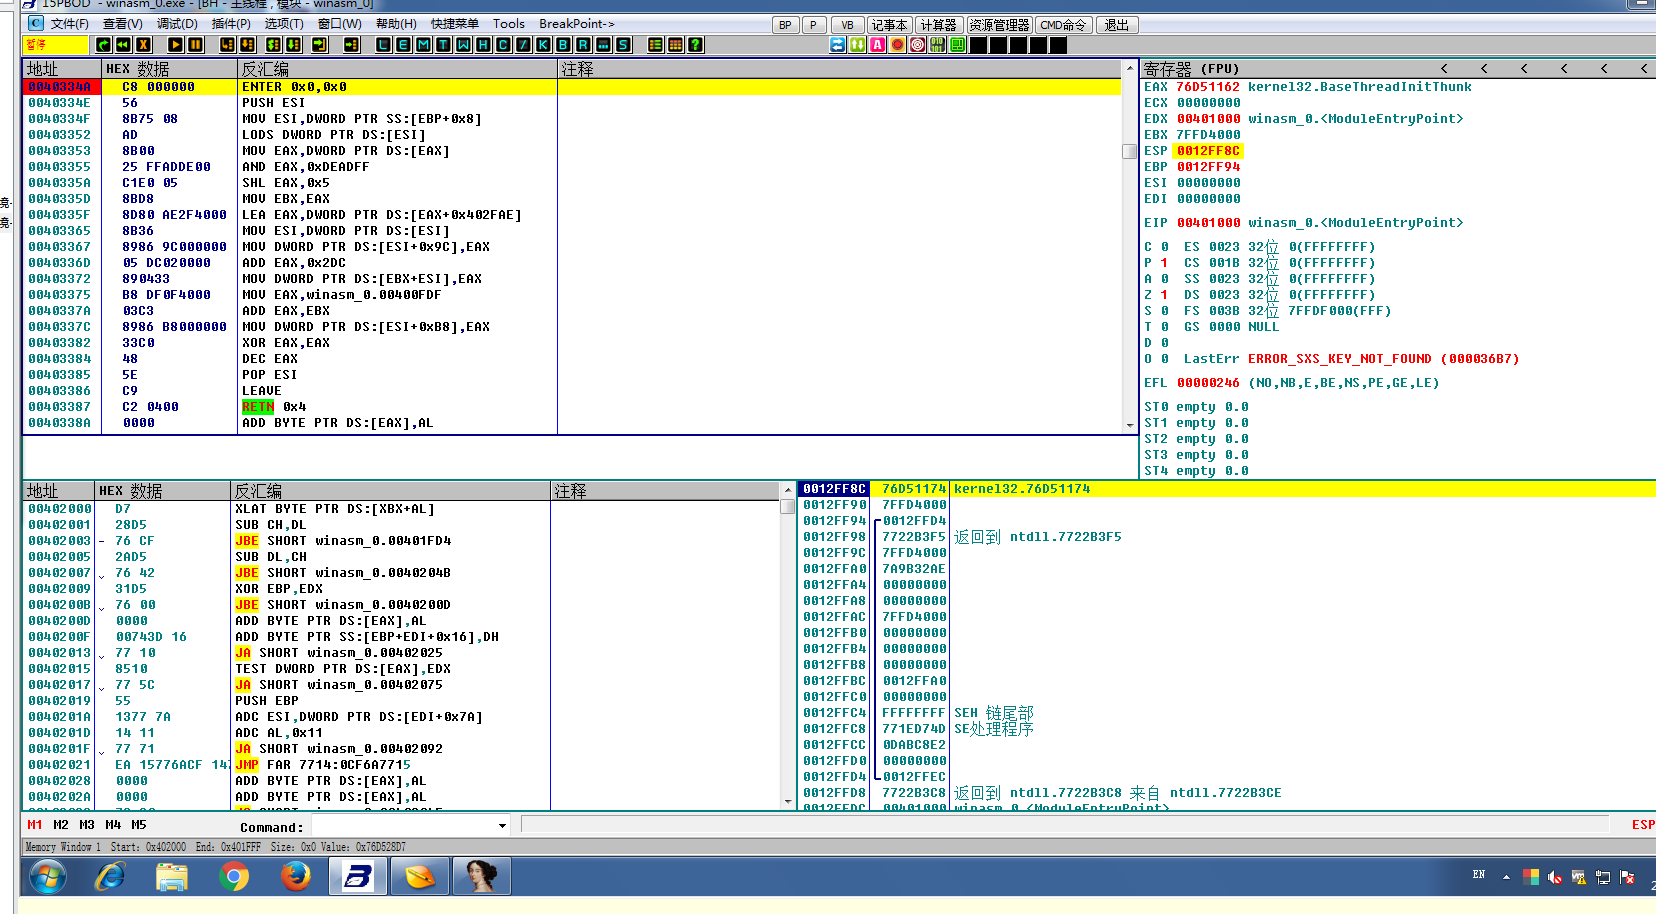
Task: Click the red record circle icon
Action: tap(898, 45)
